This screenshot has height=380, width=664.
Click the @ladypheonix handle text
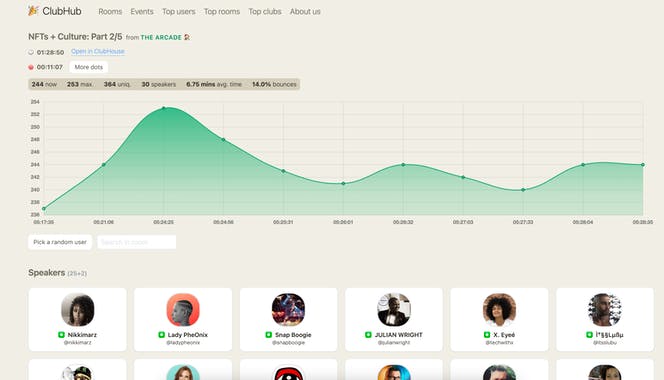(x=183, y=342)
